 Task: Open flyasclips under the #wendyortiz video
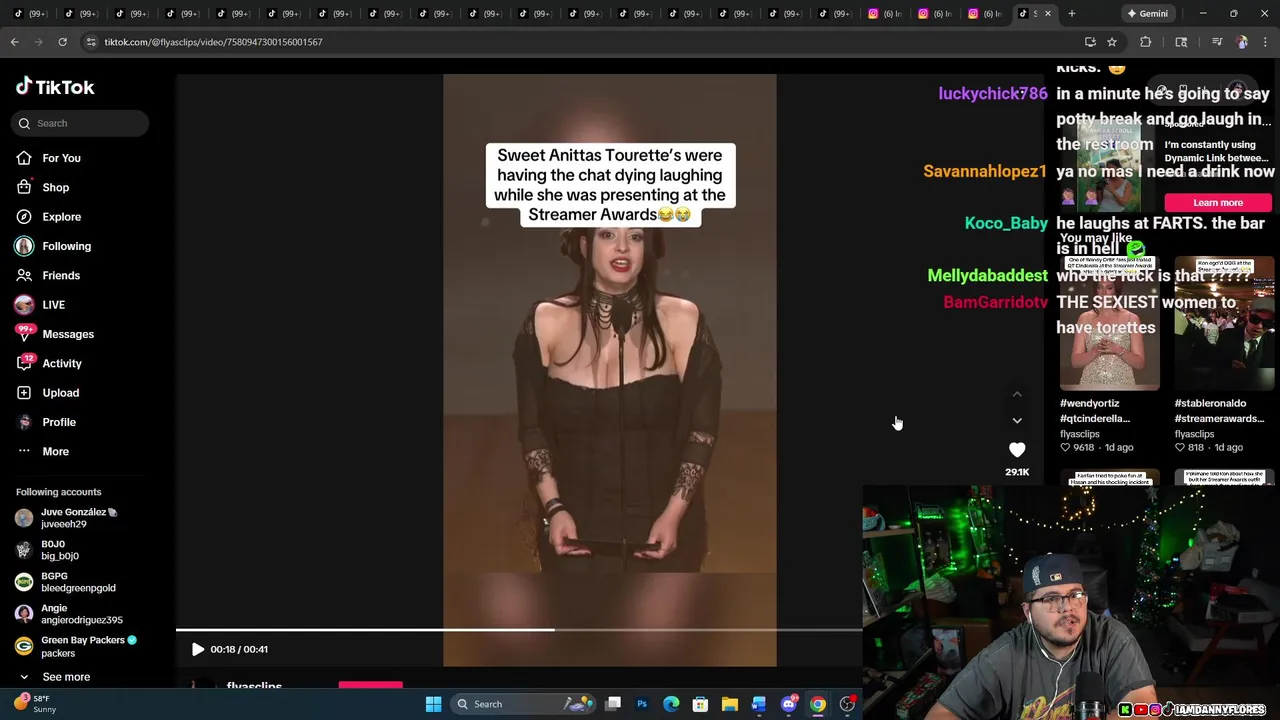pos(1080,435)
